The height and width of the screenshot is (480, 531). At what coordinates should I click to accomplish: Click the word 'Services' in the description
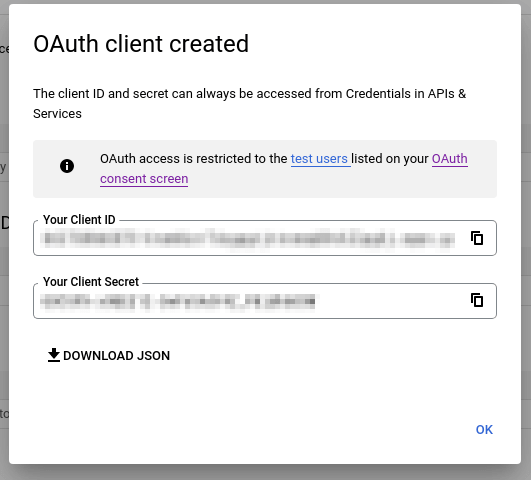tap(57, 114)
